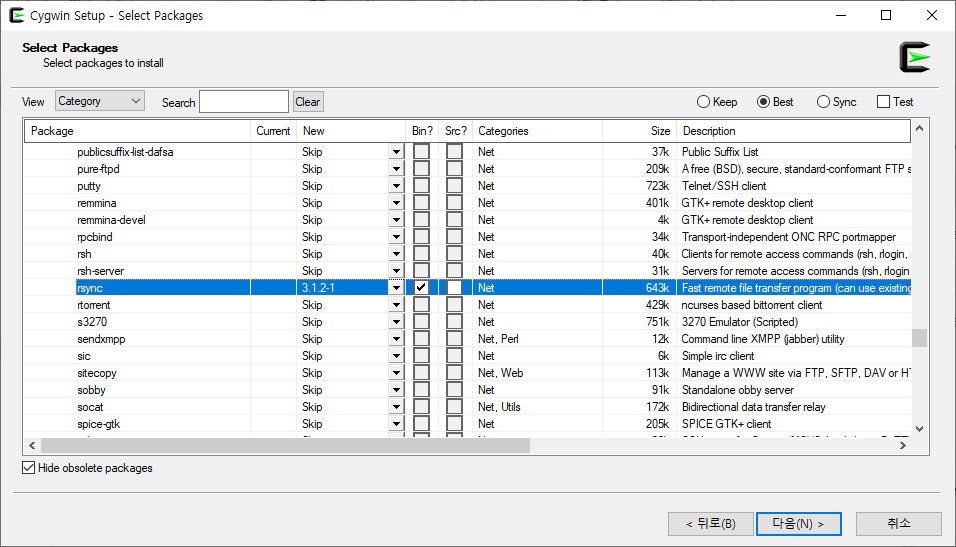Open the version dropdown for sendxmpp
This screenshot has width=956, height=547.
tap(396, 339)
